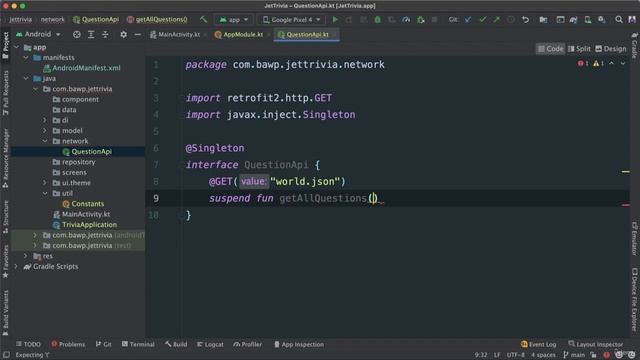This screenshot has width=640, height=360.
Task: Open Search Everywhere with the magnifier icon
Action: (x=619, y=20)
